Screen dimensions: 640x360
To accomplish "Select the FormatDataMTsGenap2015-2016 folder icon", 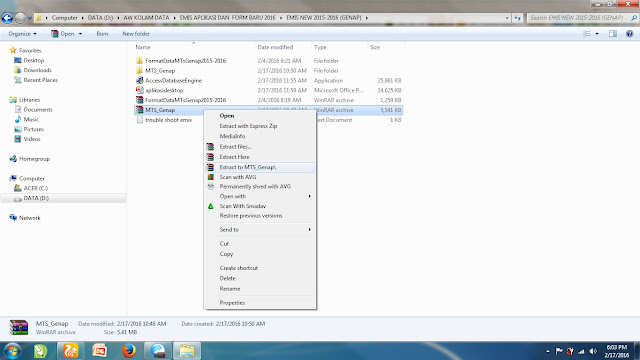I will click(x=140, y=61).
